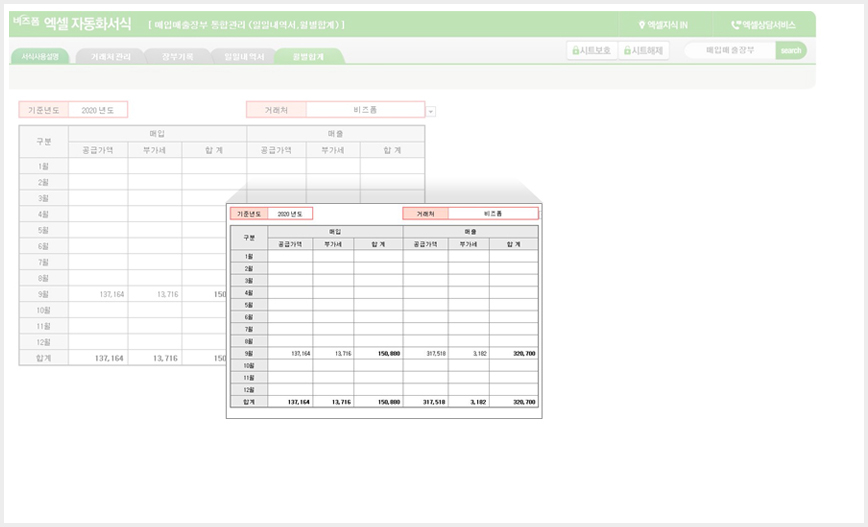Select the 1월 row label in the background table

[44, 166]
